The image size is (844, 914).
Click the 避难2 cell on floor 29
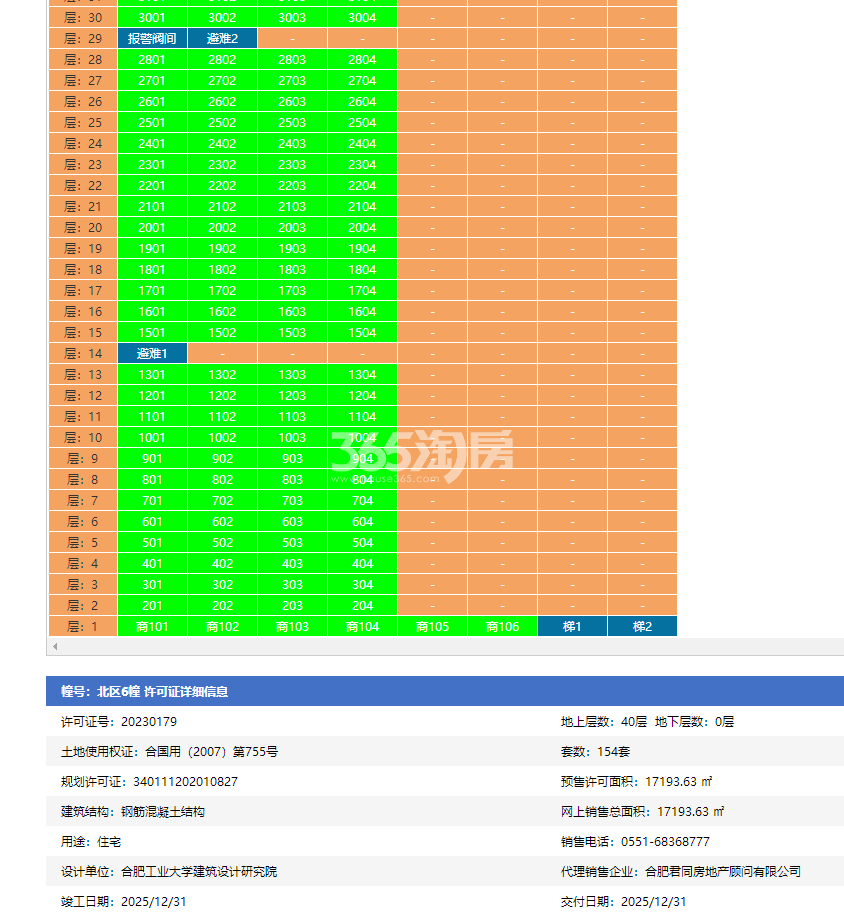coord(222,38)
